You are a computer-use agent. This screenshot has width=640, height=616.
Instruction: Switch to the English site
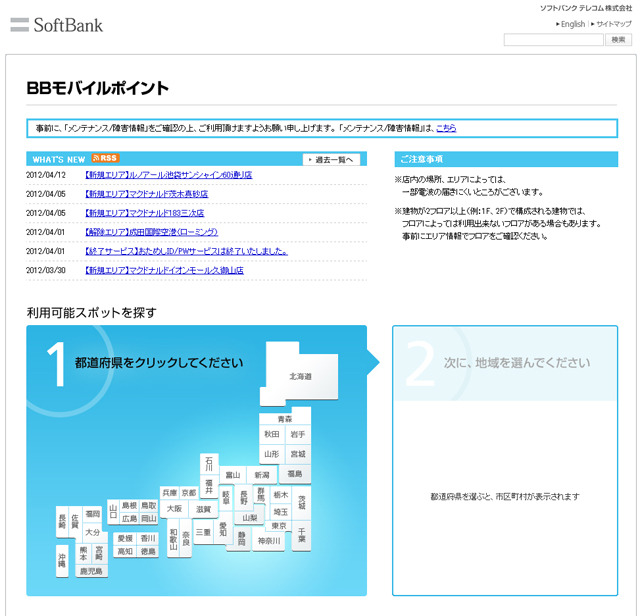(571, 24)
